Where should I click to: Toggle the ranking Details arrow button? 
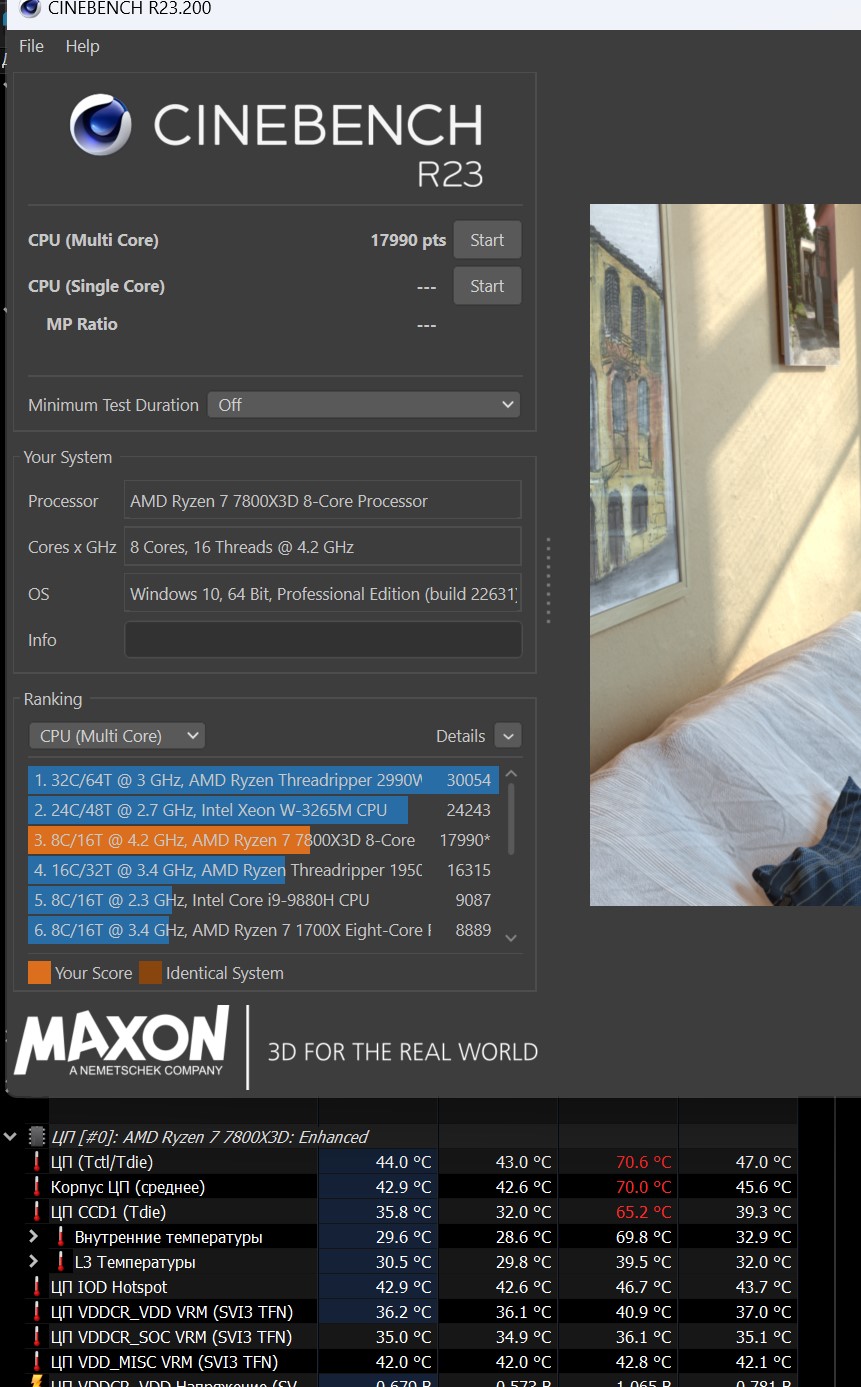pos(508,736)
